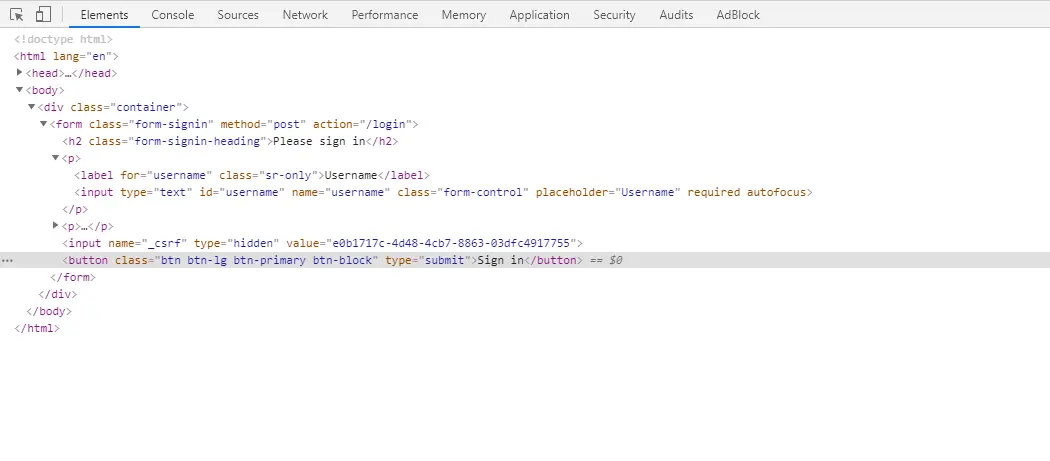Click the type="submit" attribute
This screenshot has width=1050, height=461.
click(x=428, y=260)
